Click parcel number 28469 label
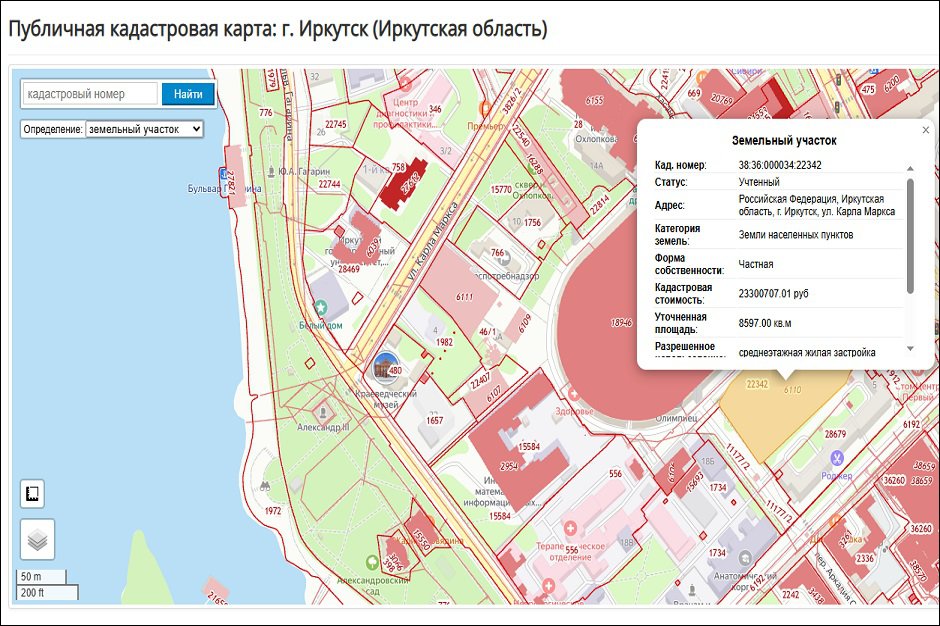940x626 pixels. 349,269
